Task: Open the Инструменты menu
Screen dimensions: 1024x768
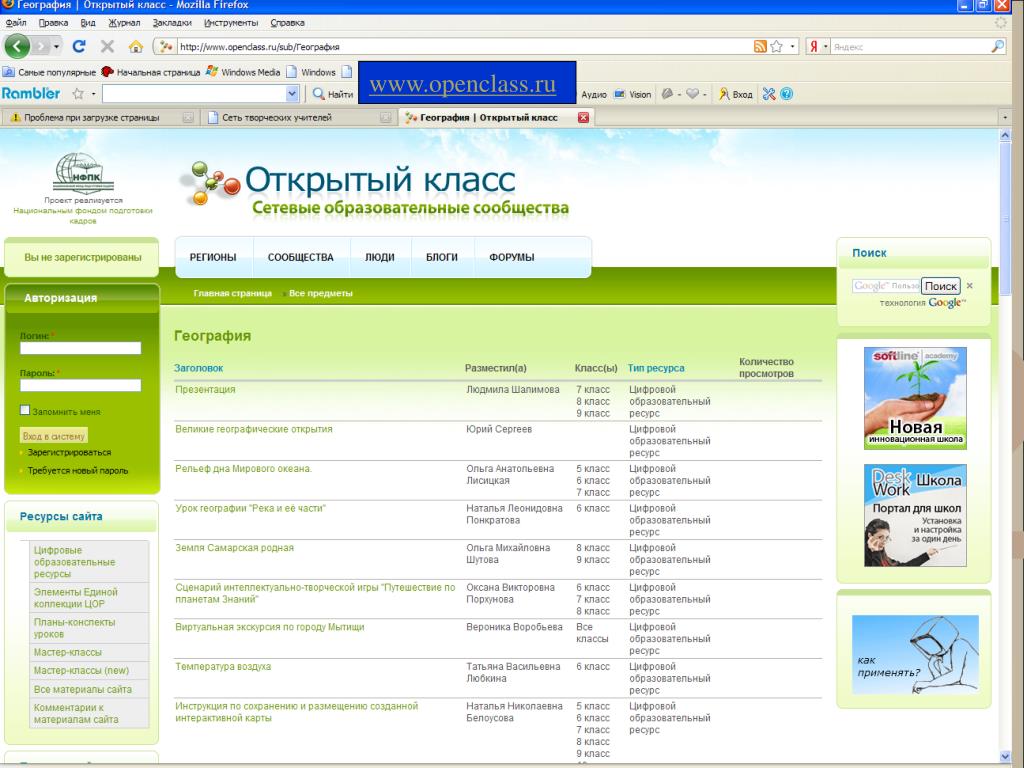Action: [x=231, y=22]
